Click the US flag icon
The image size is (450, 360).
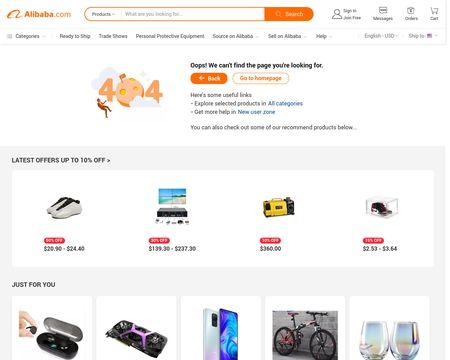430,36
